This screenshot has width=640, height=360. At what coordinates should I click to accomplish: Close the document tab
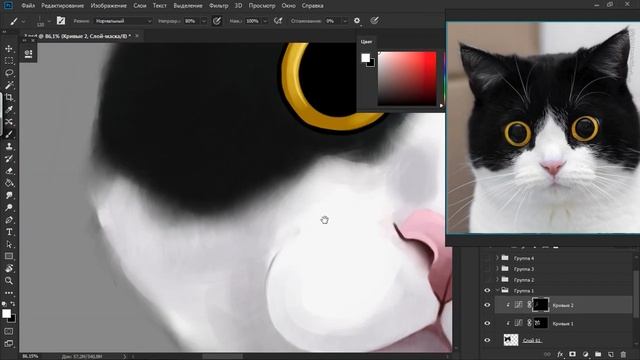tap(137, 36)
